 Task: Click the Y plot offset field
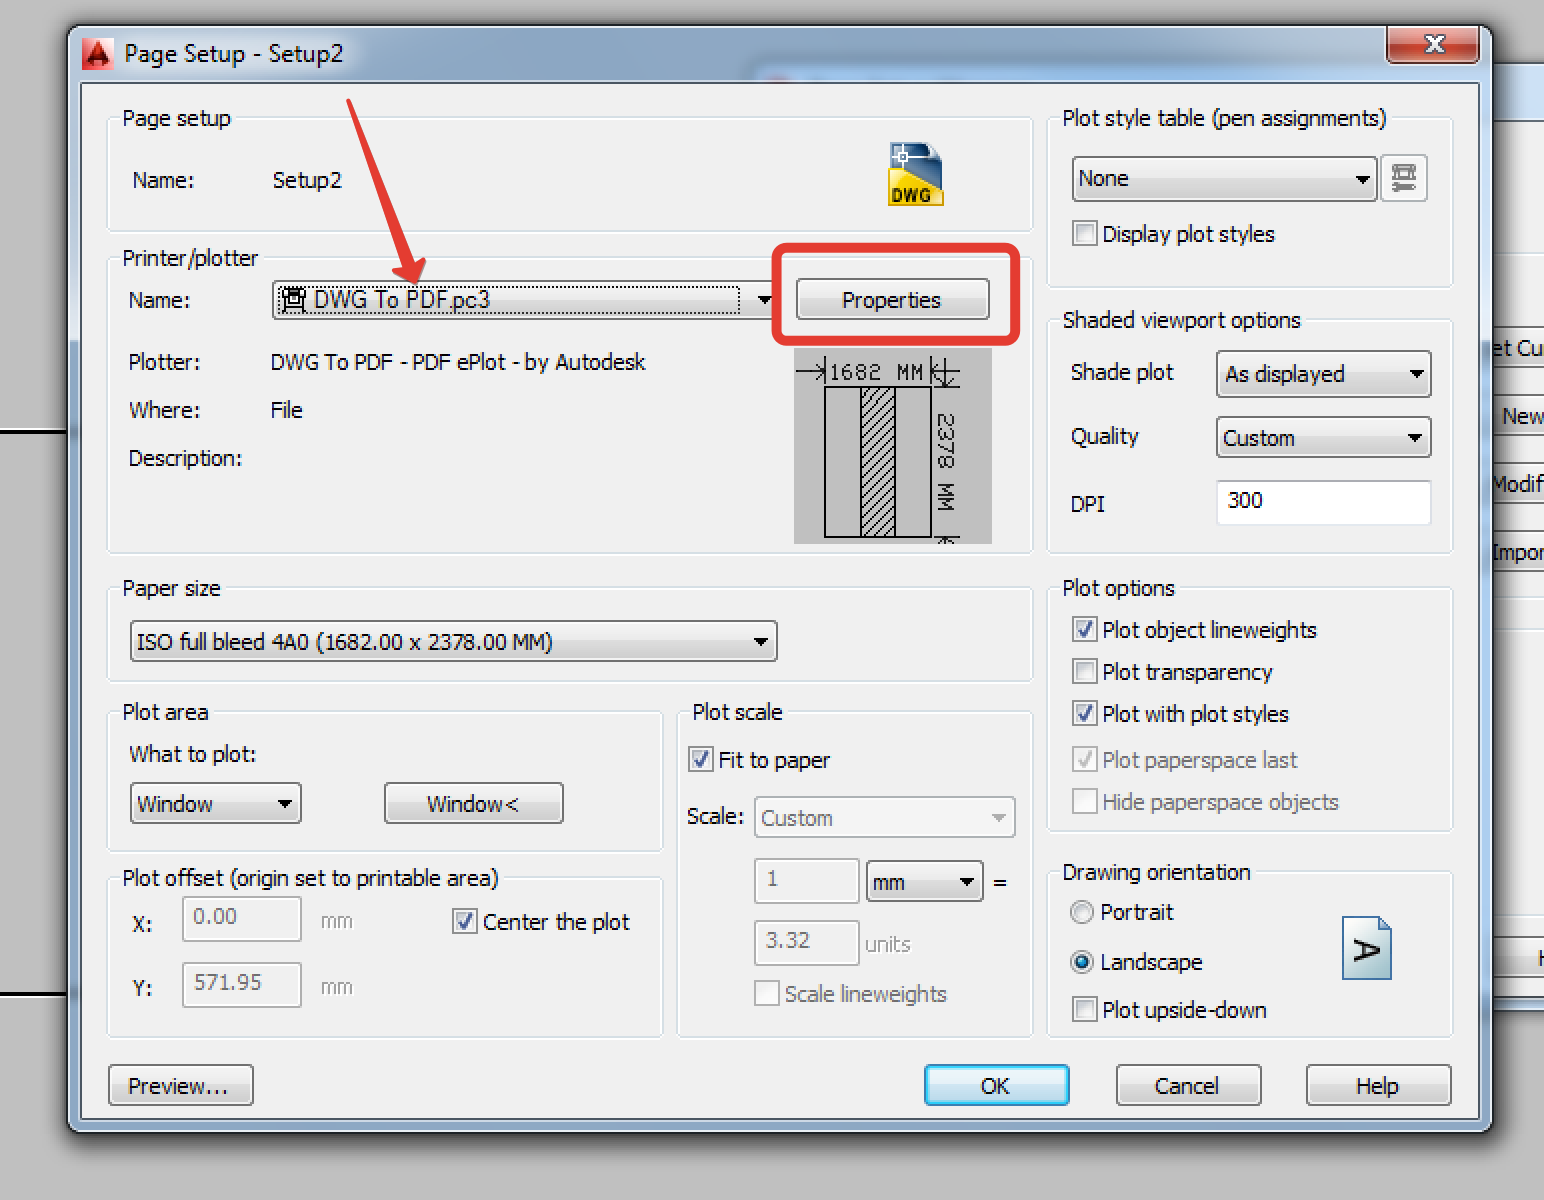pyautogui.click(x=241, y=984)
